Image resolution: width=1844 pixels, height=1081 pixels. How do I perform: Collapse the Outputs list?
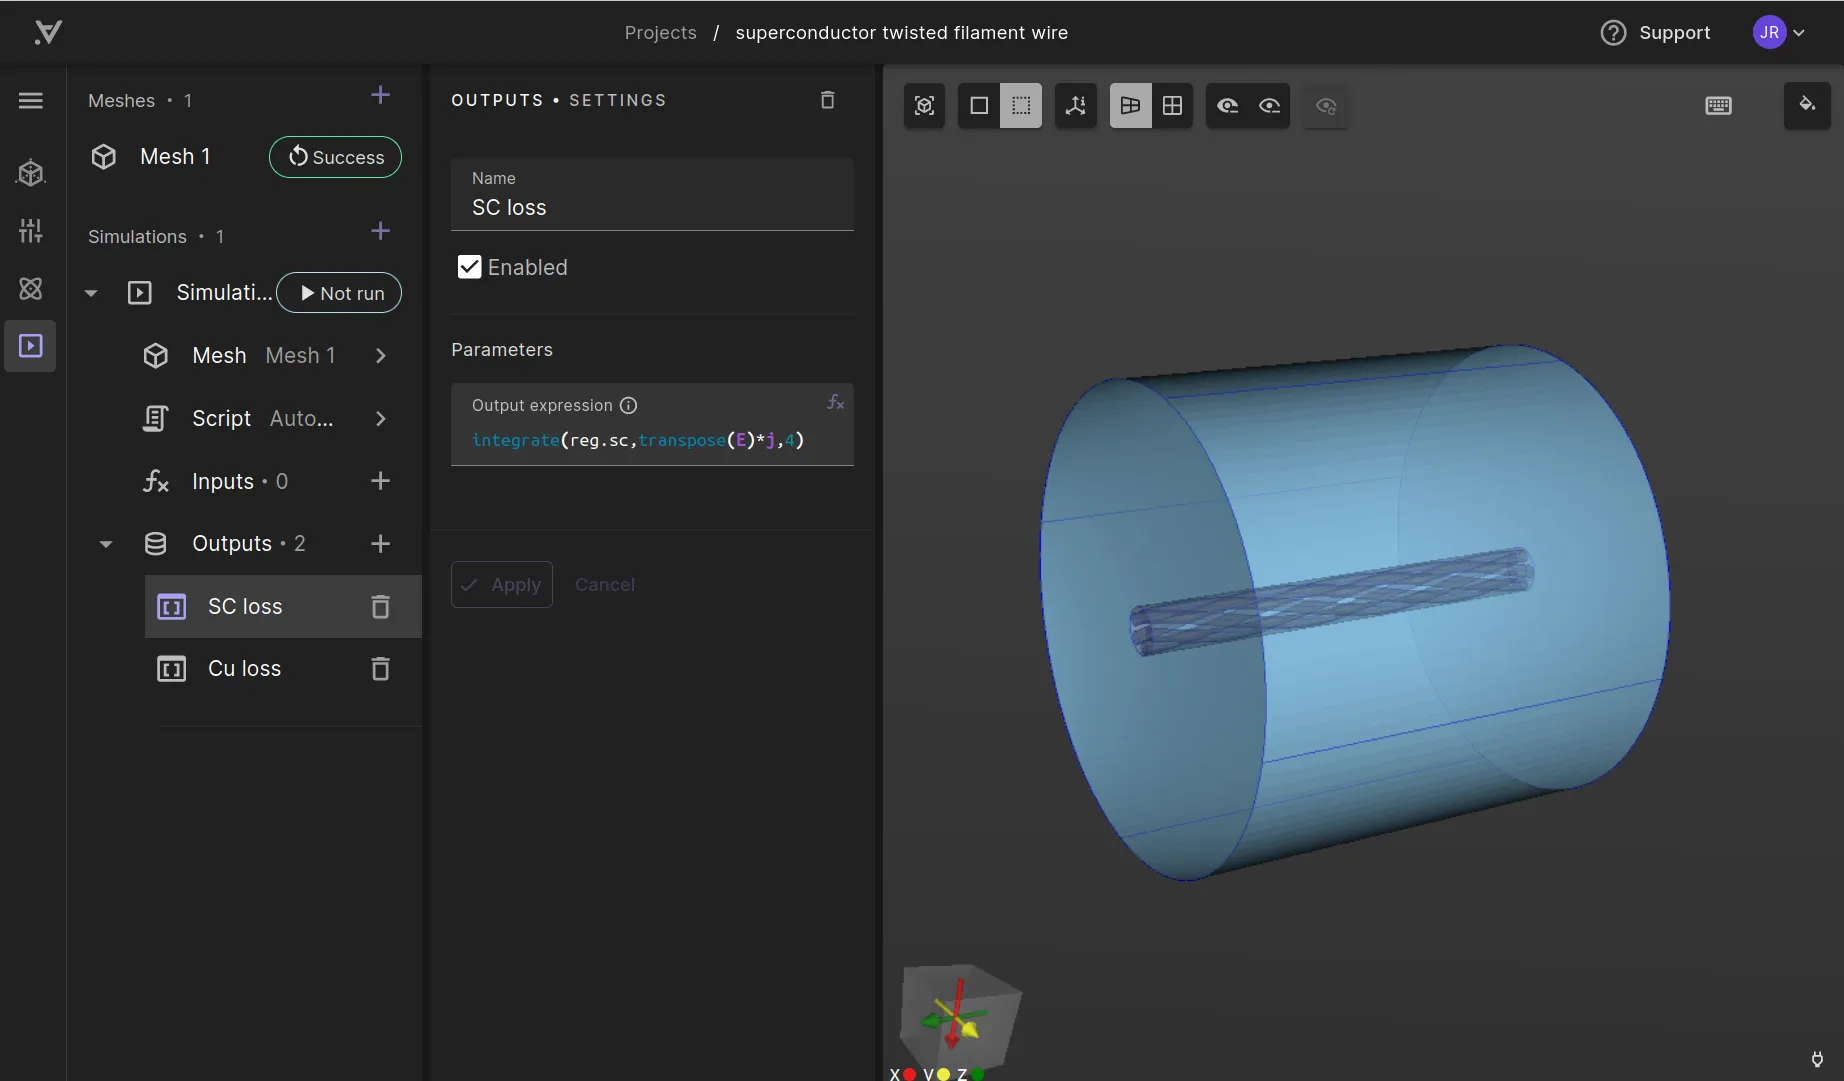pos(106,544)
